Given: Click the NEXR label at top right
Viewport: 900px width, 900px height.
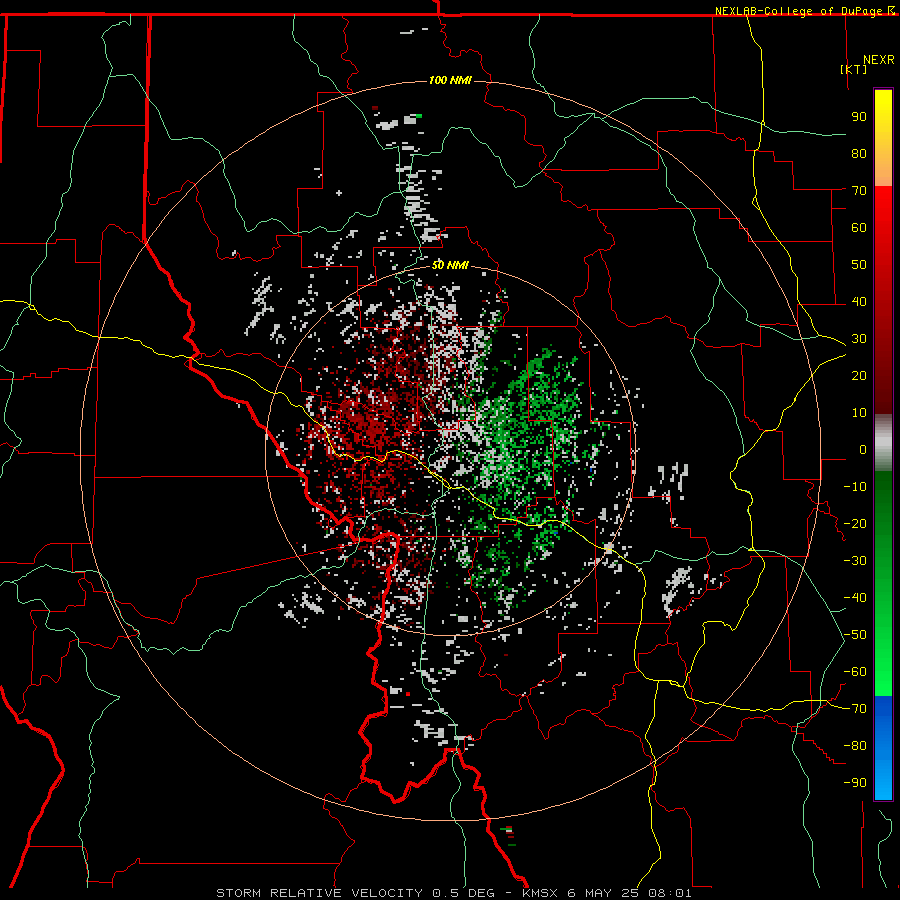Looking at the screenshot, I should click(879, 60).
